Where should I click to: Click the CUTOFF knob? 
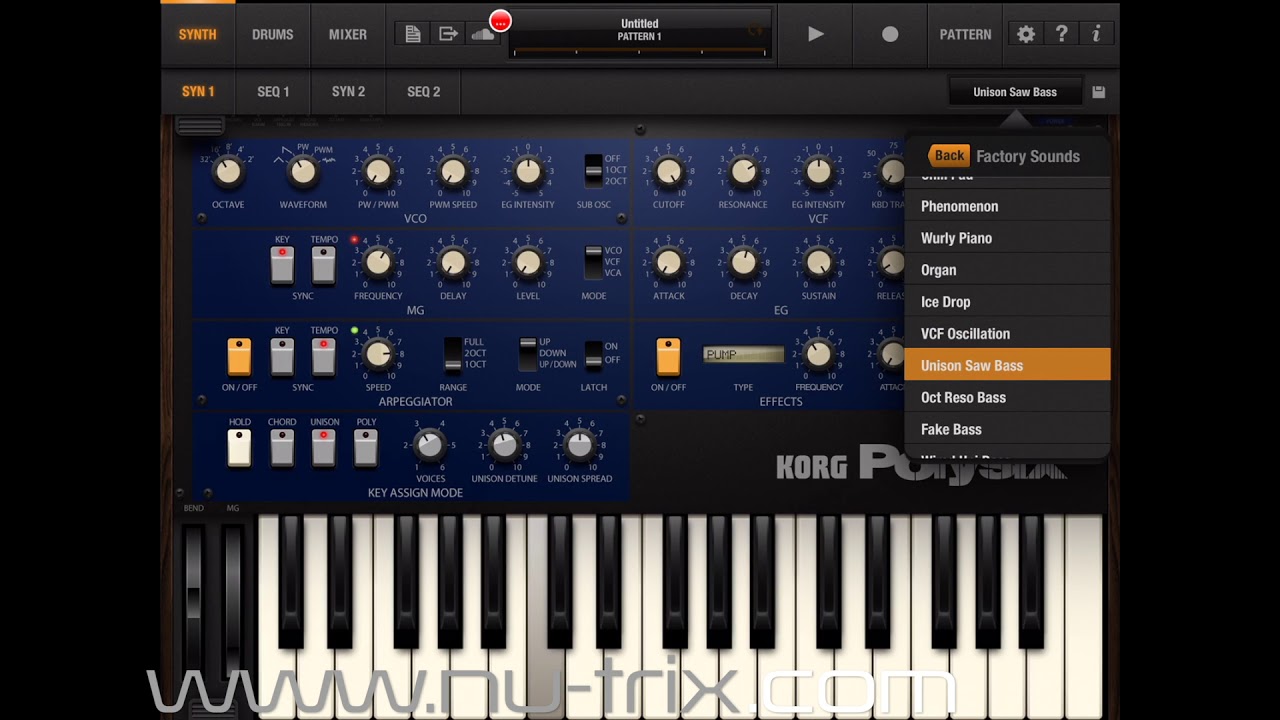668,171
